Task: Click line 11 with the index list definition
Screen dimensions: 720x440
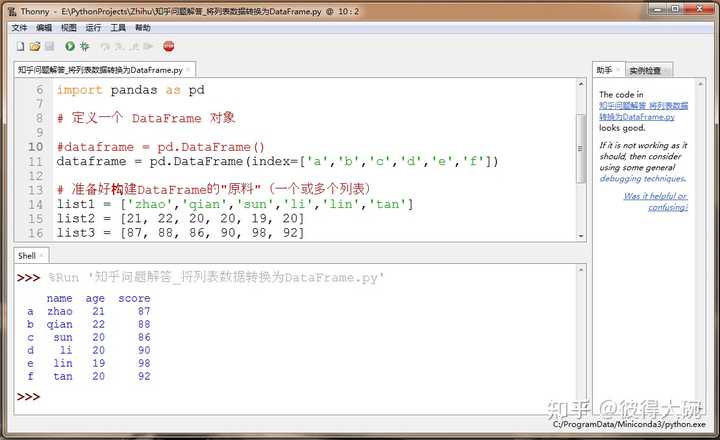Action: 277,161
